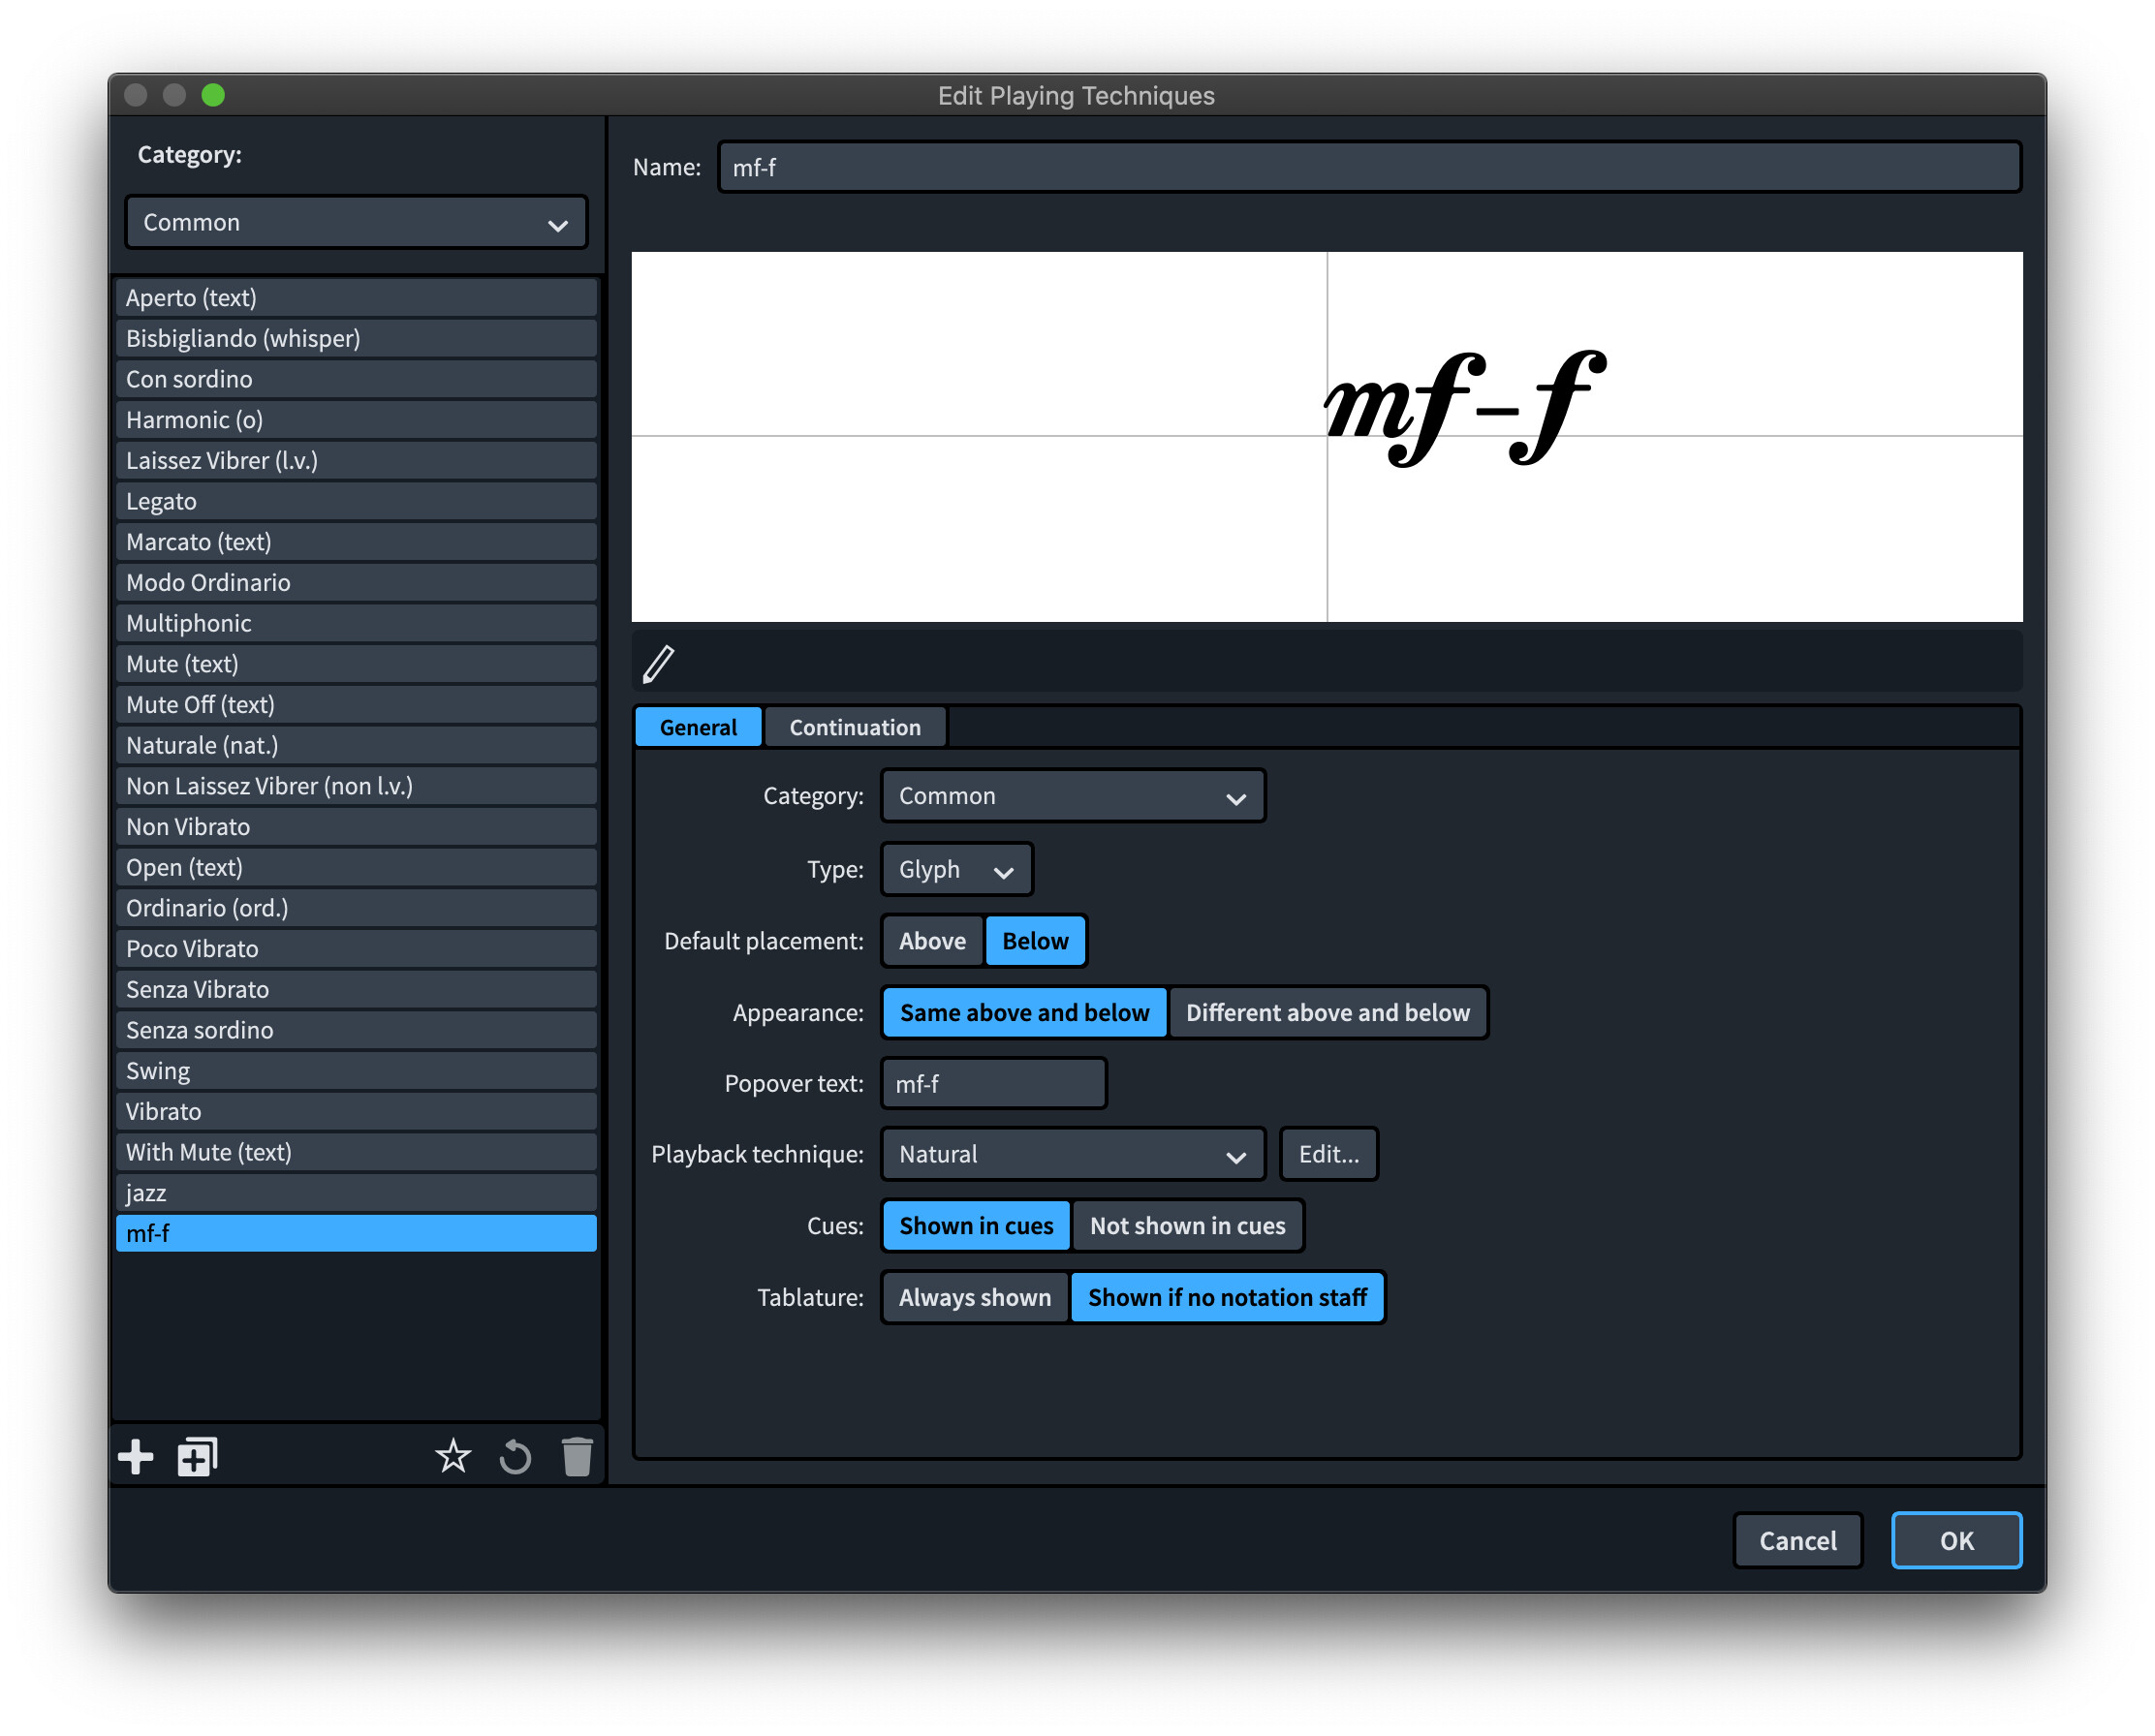Switch to the Continuation tab
The height and width of the screenshot is (1736, 2155).
point(855,727)
